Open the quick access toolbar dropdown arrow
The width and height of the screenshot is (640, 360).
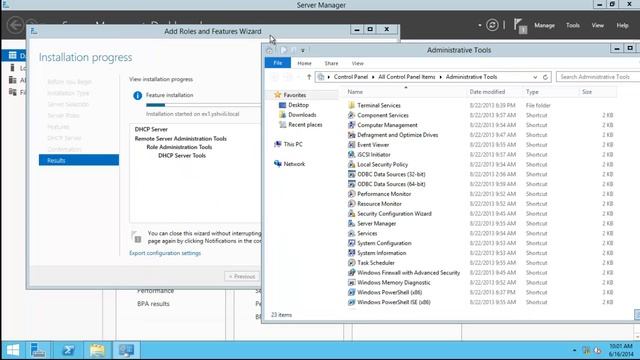[x=303, y=51]
